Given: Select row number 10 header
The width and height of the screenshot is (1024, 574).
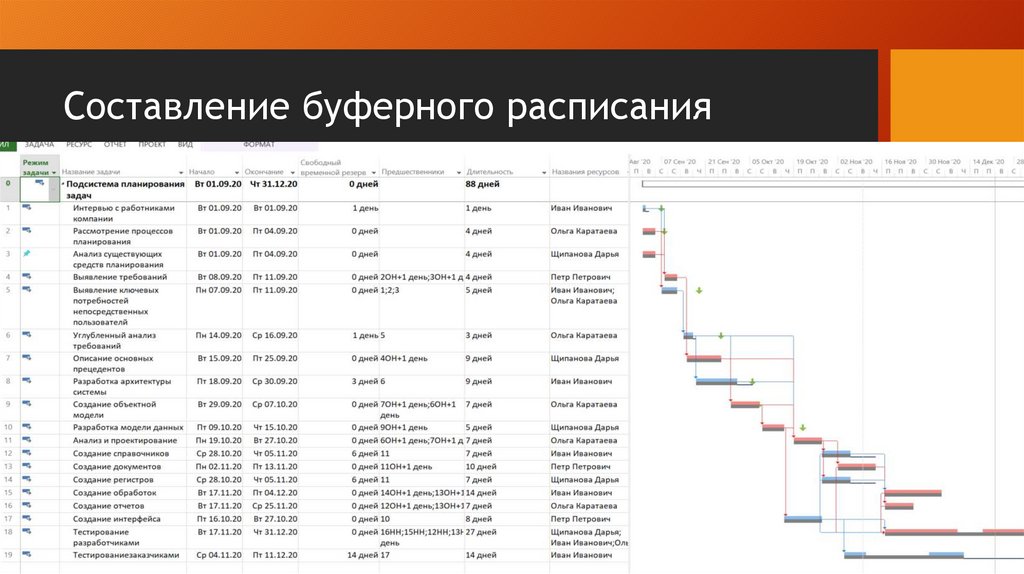Looking at the screenshot, I should point(8,427).
